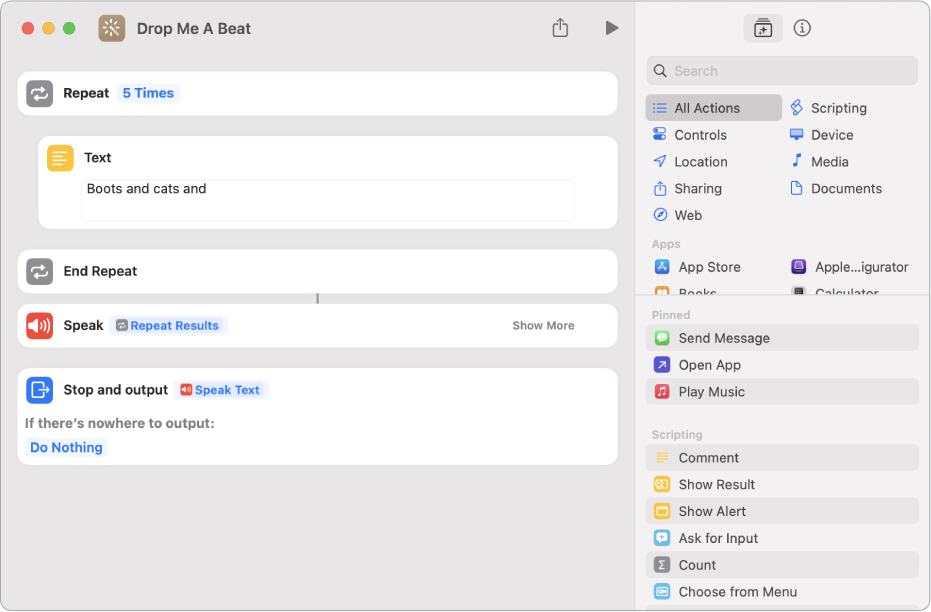931x612 pixels.
Task: Click the Repeat action icon
Action: click(40, 94)
